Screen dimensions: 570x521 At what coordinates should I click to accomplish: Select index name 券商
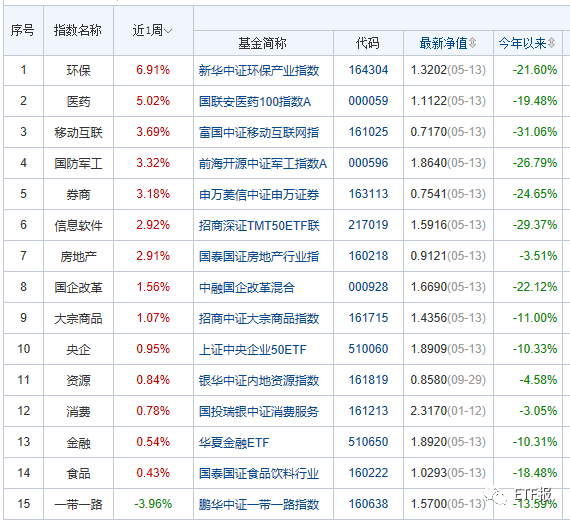78,194
